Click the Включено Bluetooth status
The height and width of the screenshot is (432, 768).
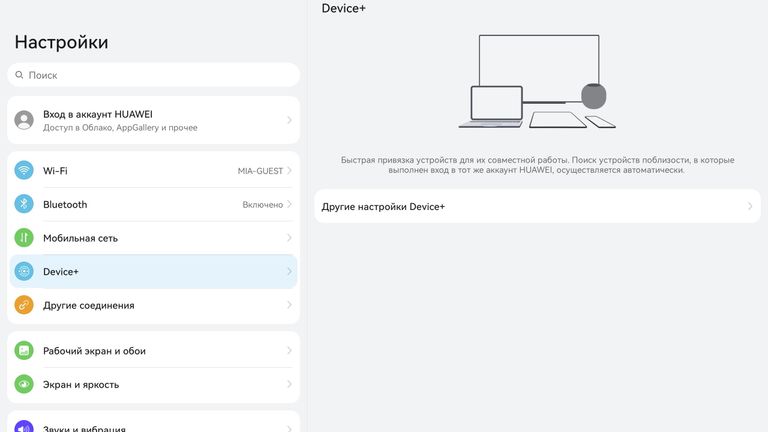click(x=263, y=205)
